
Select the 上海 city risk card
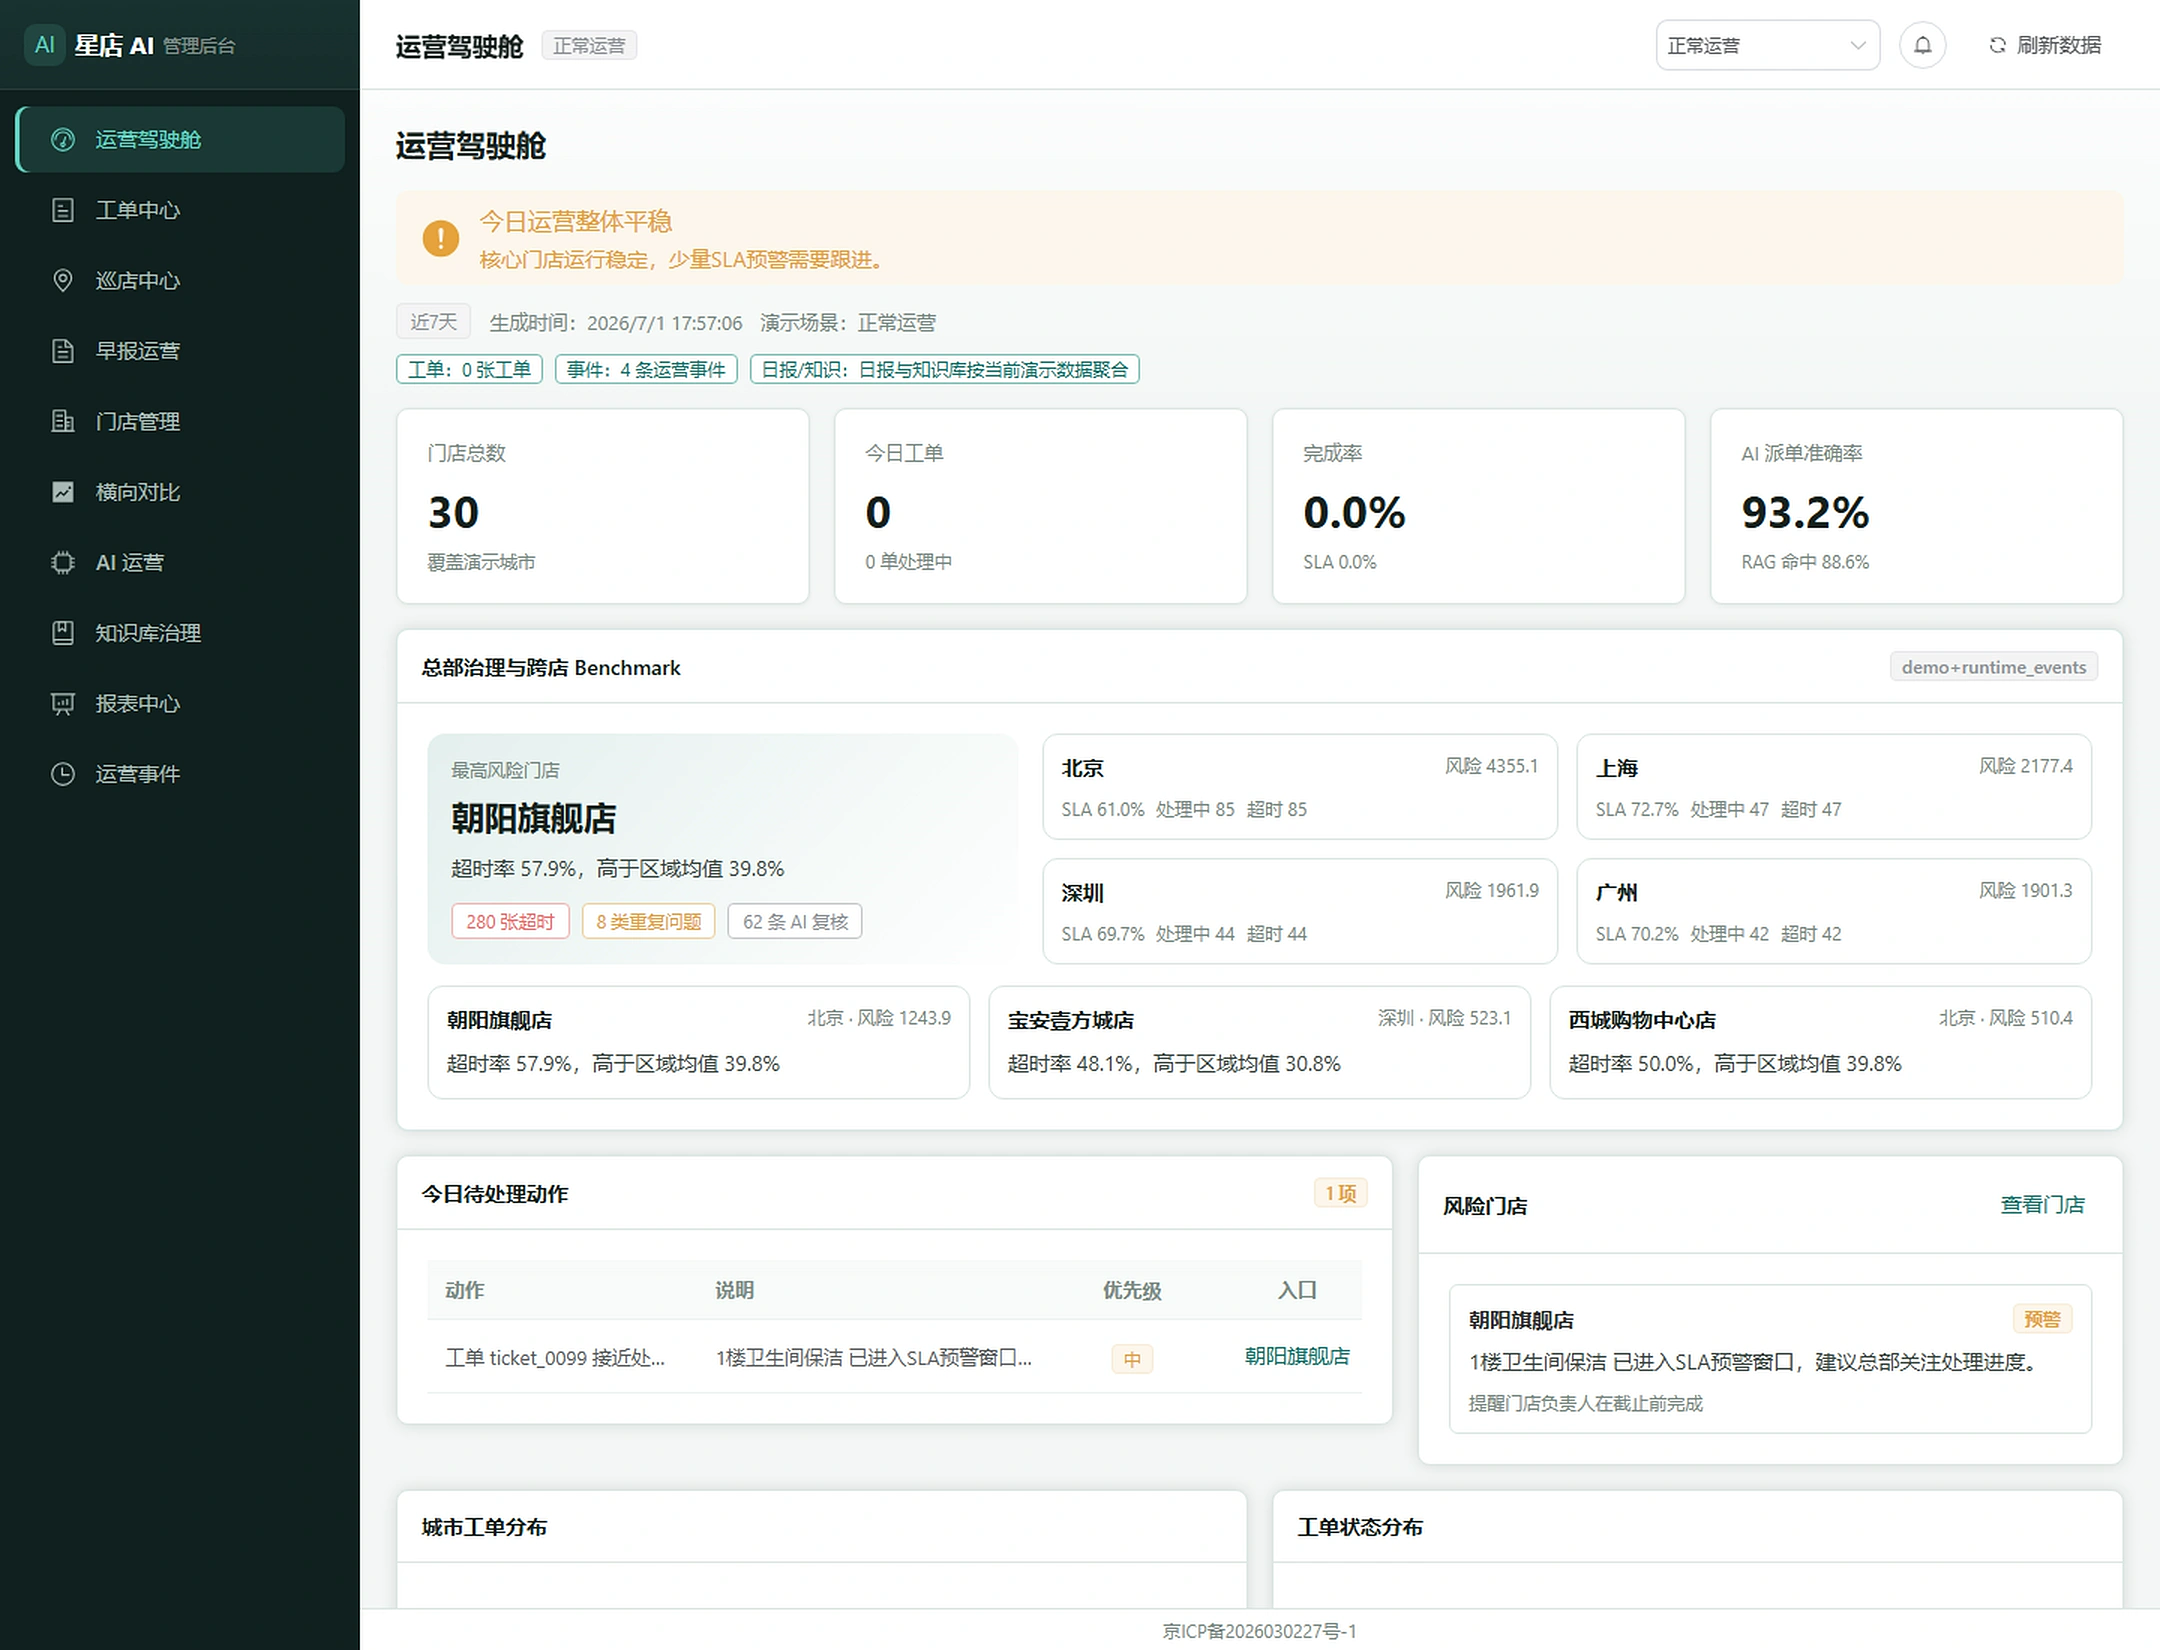(1833, 787)
